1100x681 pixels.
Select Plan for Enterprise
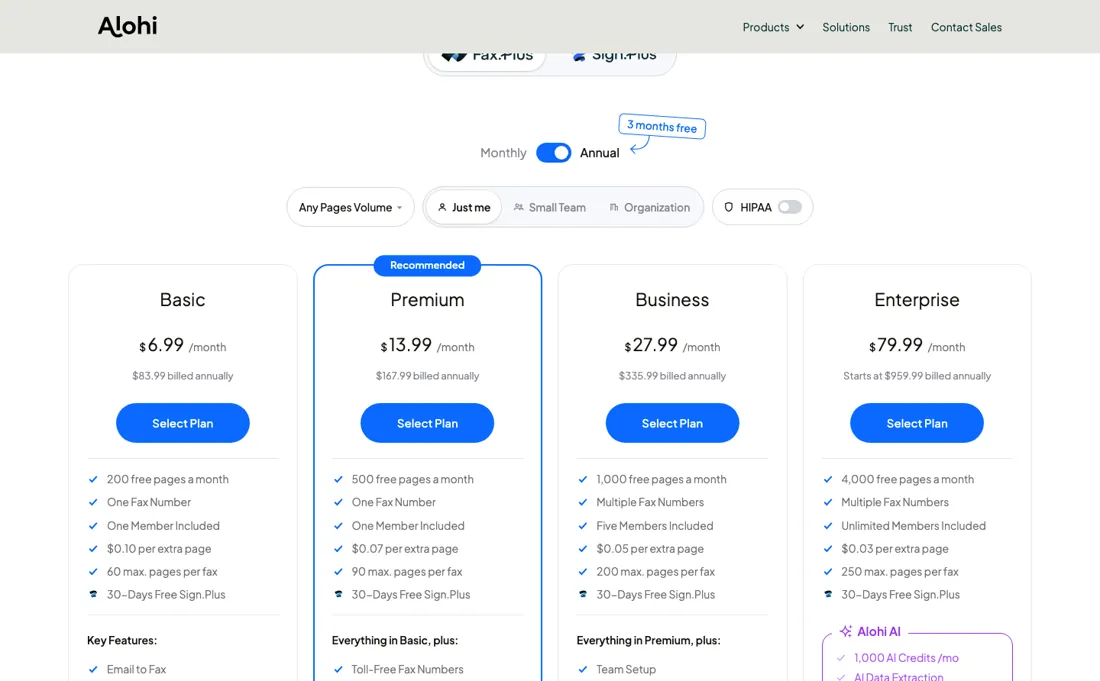coord(917,423)
